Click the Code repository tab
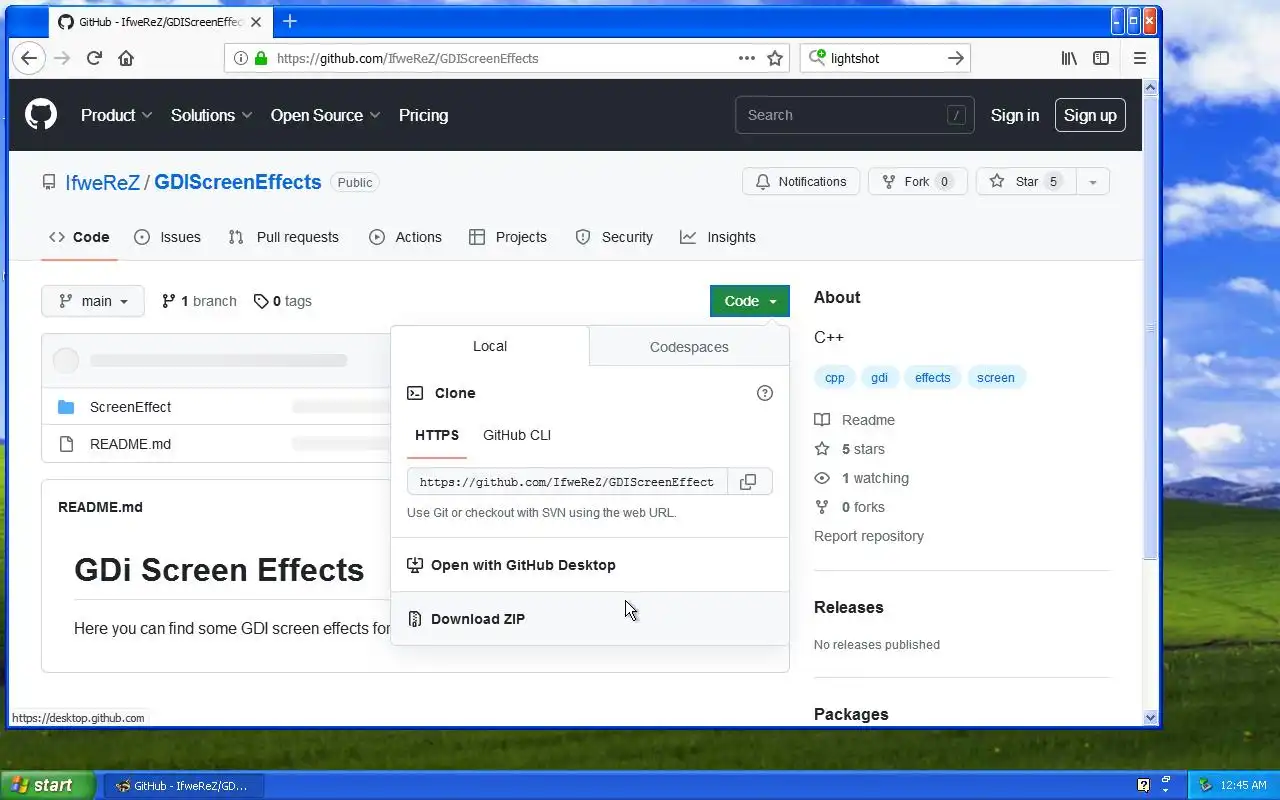Viewport: 1280px width, 800px height. [79, 237]
